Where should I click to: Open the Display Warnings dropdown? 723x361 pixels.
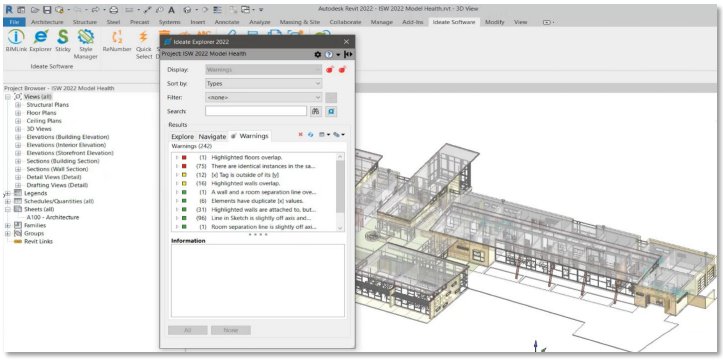click(x=264, y=70)
